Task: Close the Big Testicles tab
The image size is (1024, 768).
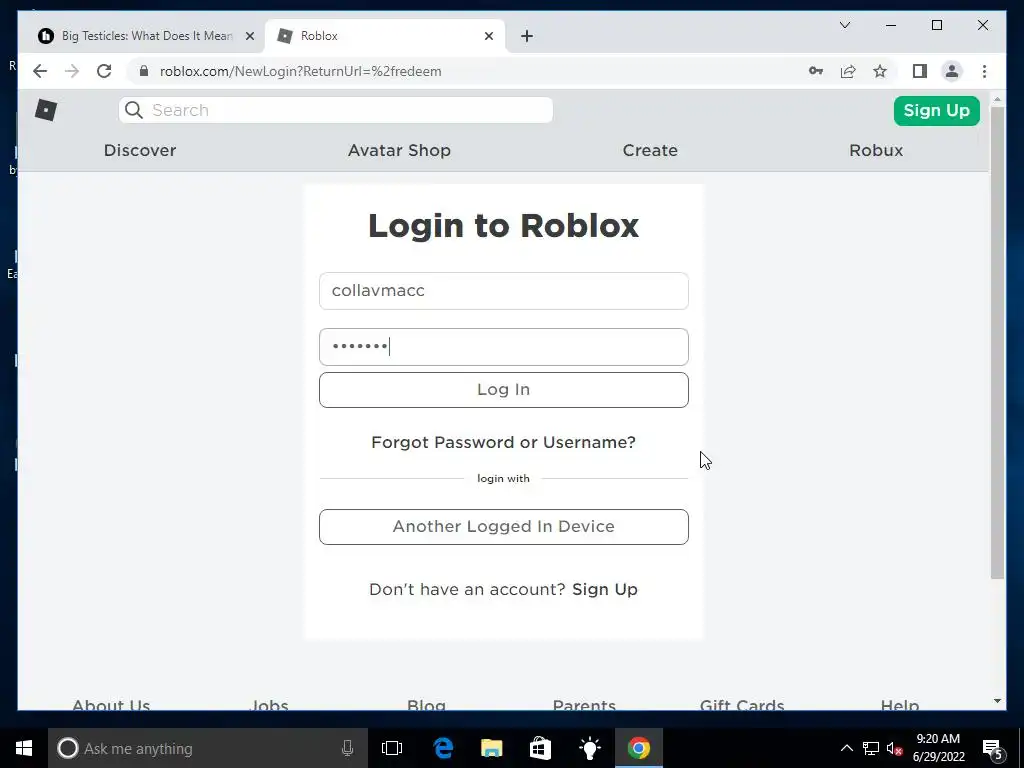Action: (249, 36)
